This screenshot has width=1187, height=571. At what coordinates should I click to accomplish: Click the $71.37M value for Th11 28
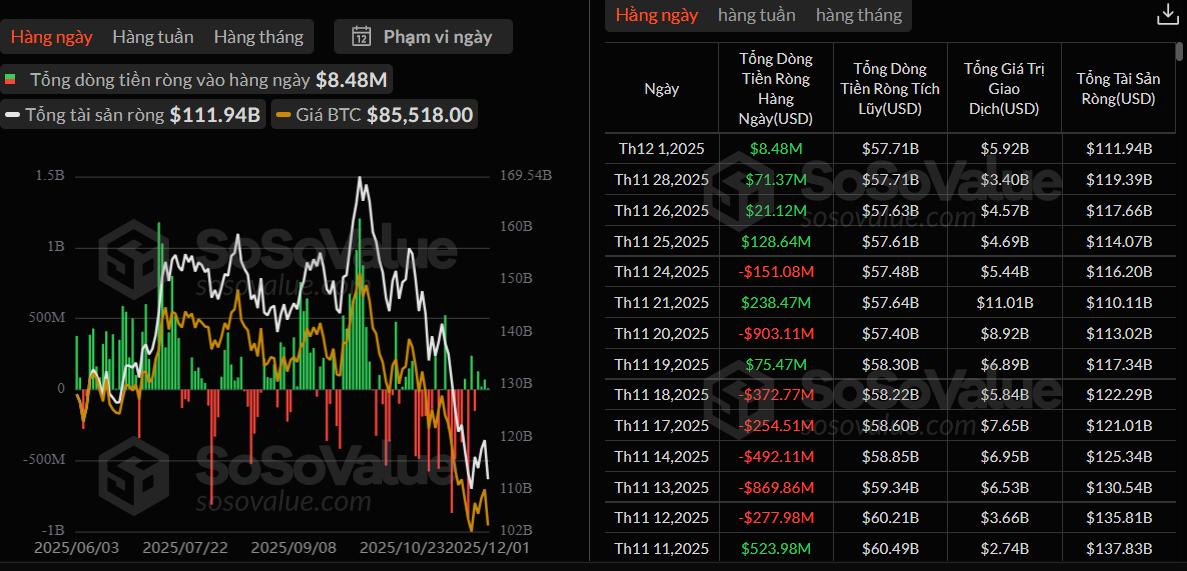tap(775, 179)
